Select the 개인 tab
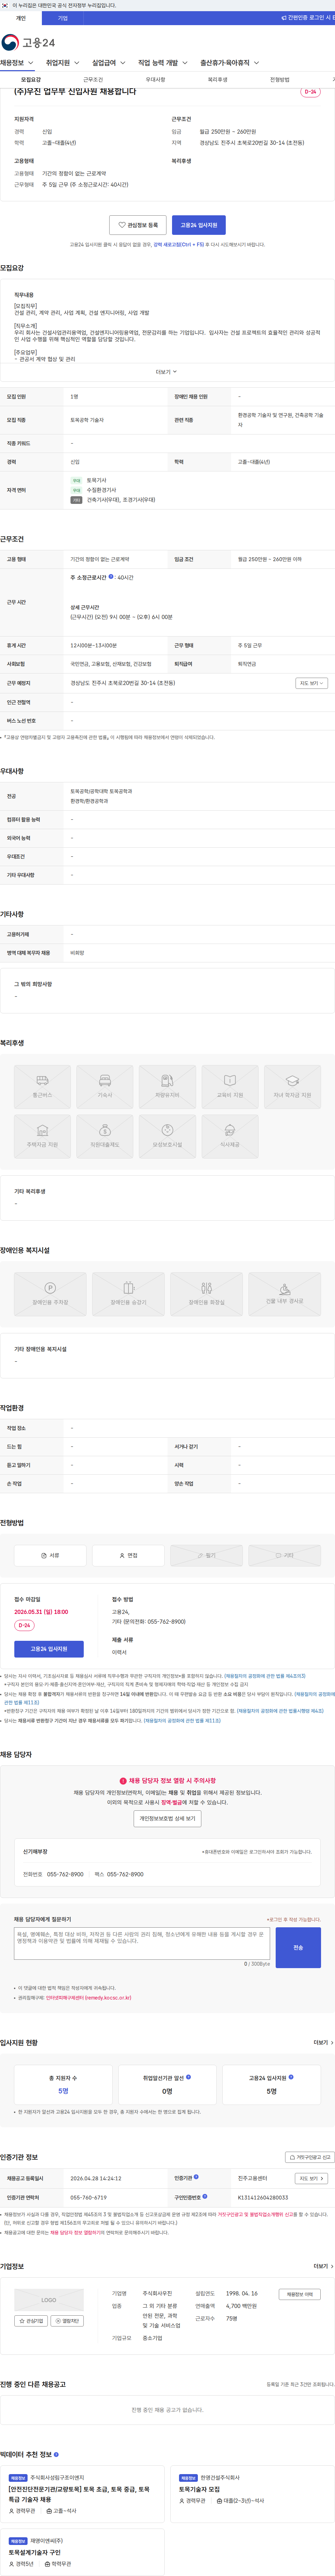The height and width of the screenshot is (2576, 335). pos(21,18)
